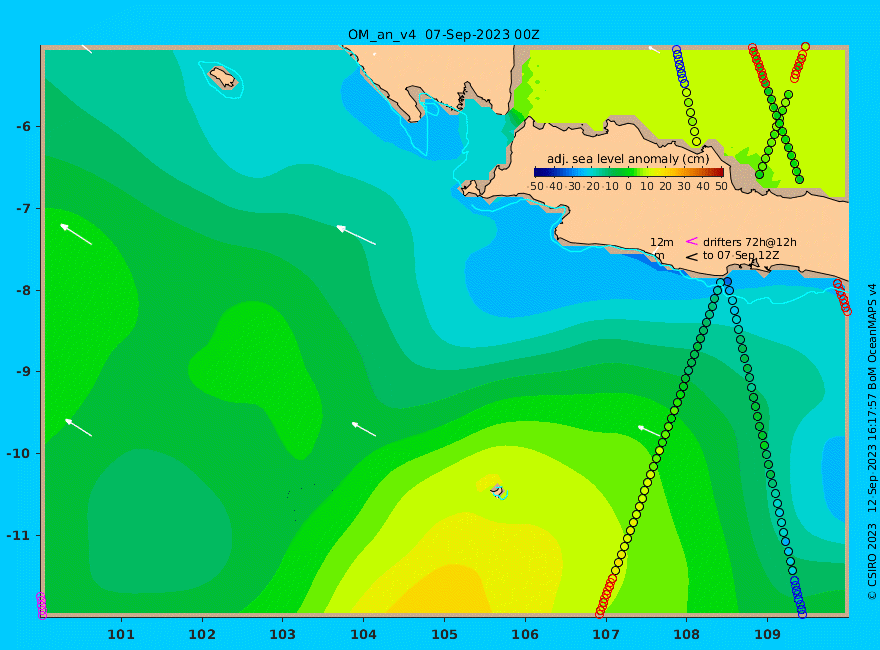Image resolution: width=880 pixels, height=650 pixels.
Task: Click the -10 latitude axis label
Action: pos(20,453)
